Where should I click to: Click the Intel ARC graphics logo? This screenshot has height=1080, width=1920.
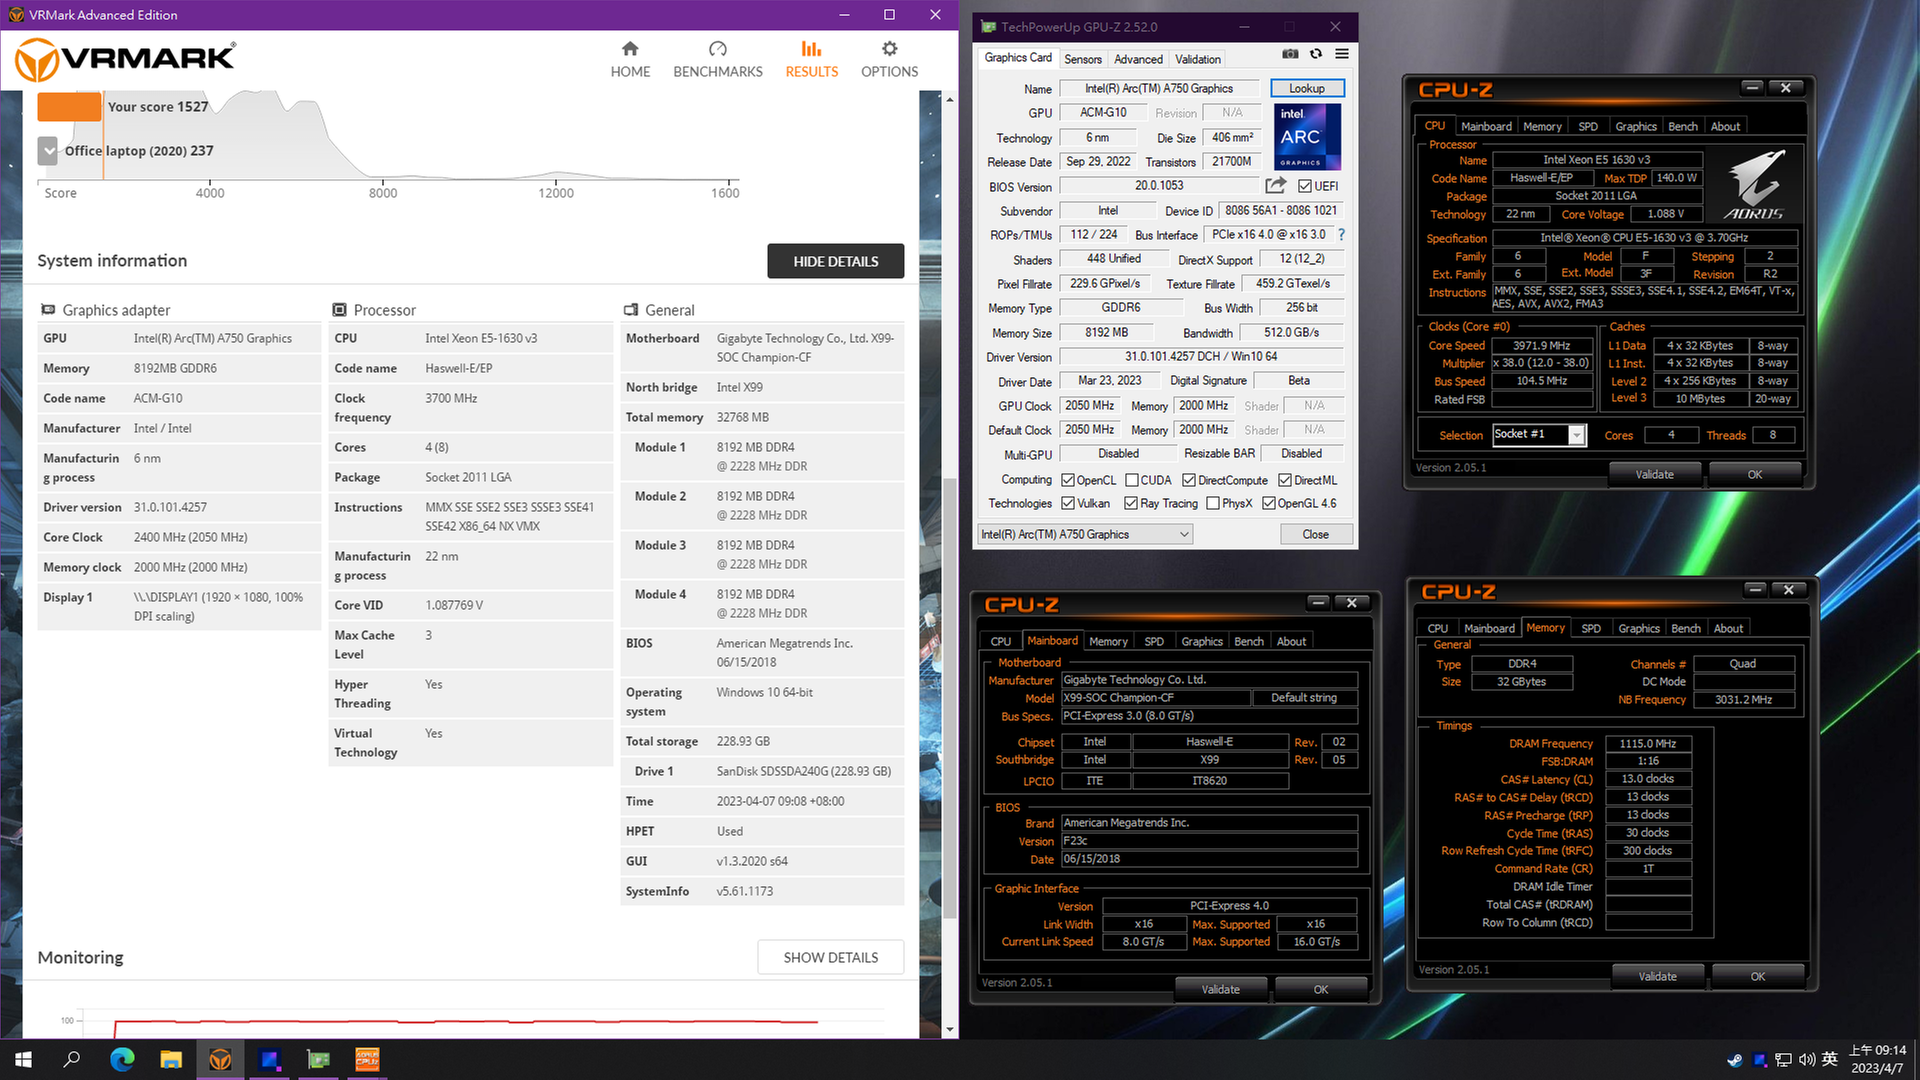1307,137
